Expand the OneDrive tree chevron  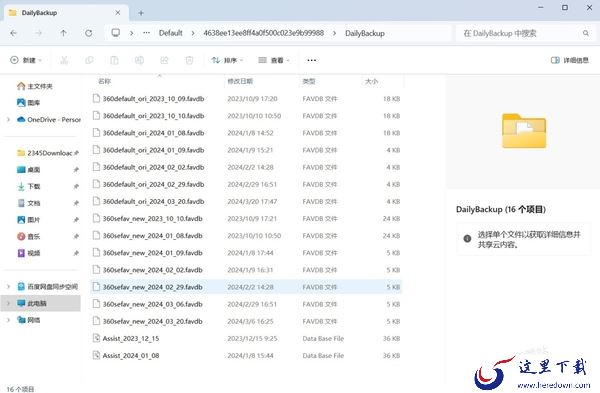click(8, 119)
